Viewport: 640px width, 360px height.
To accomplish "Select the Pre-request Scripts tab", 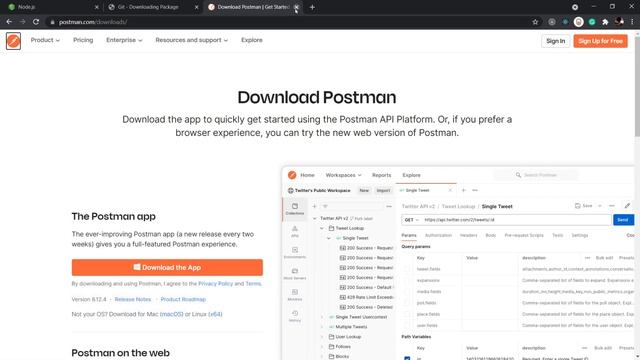I will [524, 236].
